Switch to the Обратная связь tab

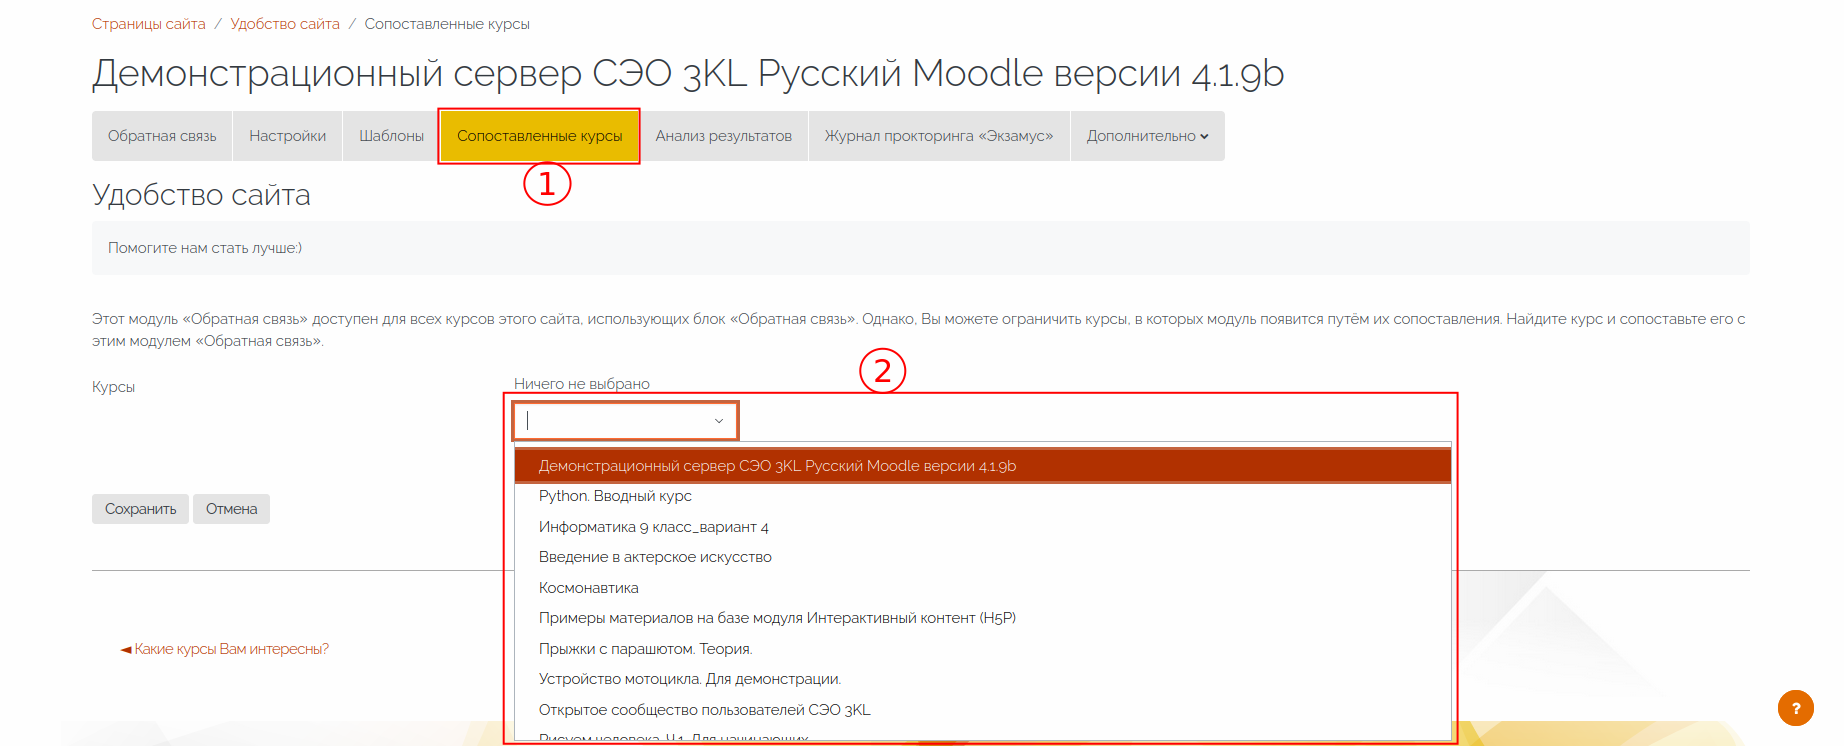(162, 136)
